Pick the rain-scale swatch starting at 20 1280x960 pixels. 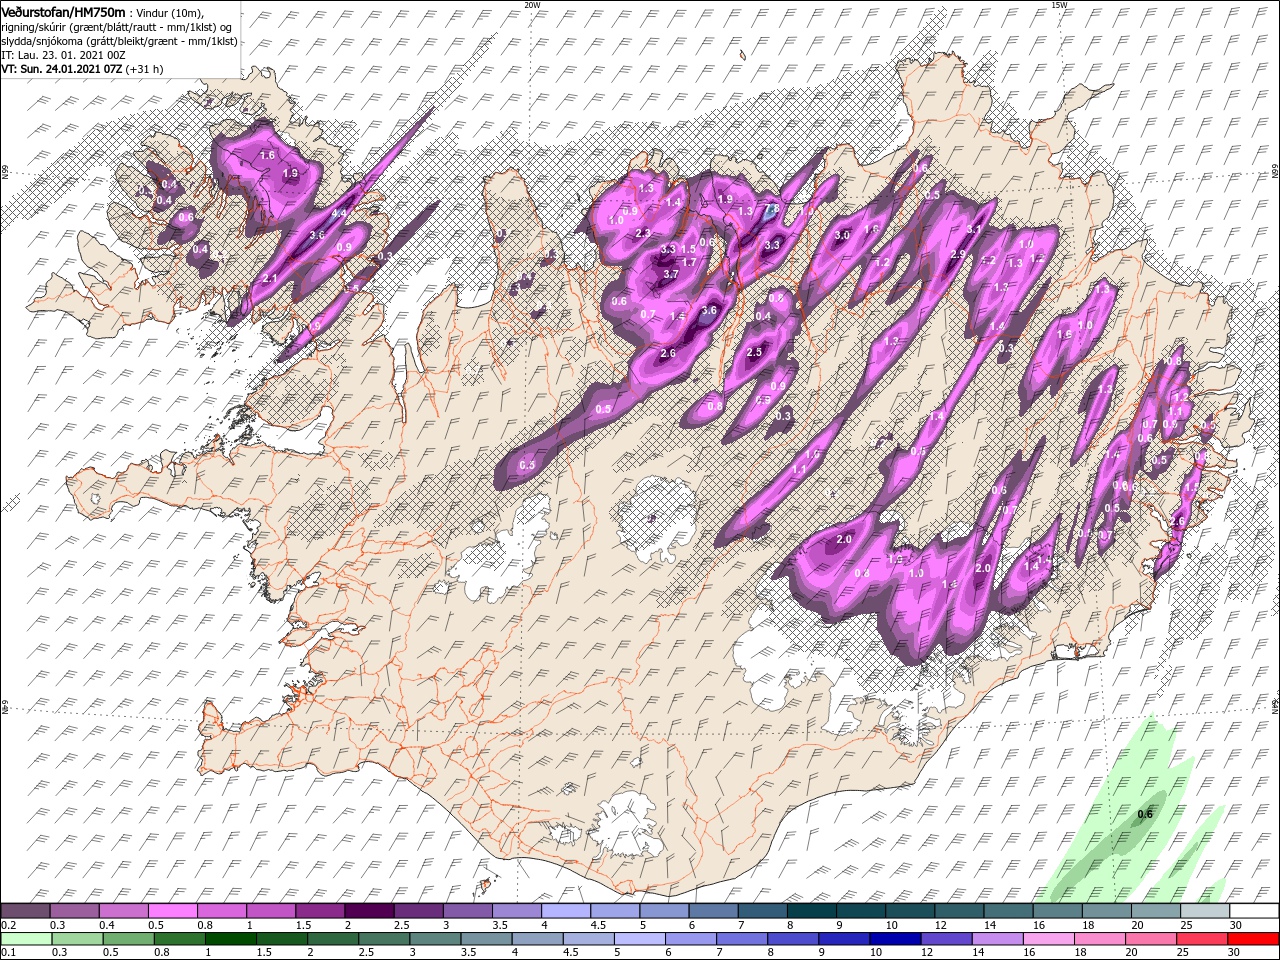(x=1149, y=939)
